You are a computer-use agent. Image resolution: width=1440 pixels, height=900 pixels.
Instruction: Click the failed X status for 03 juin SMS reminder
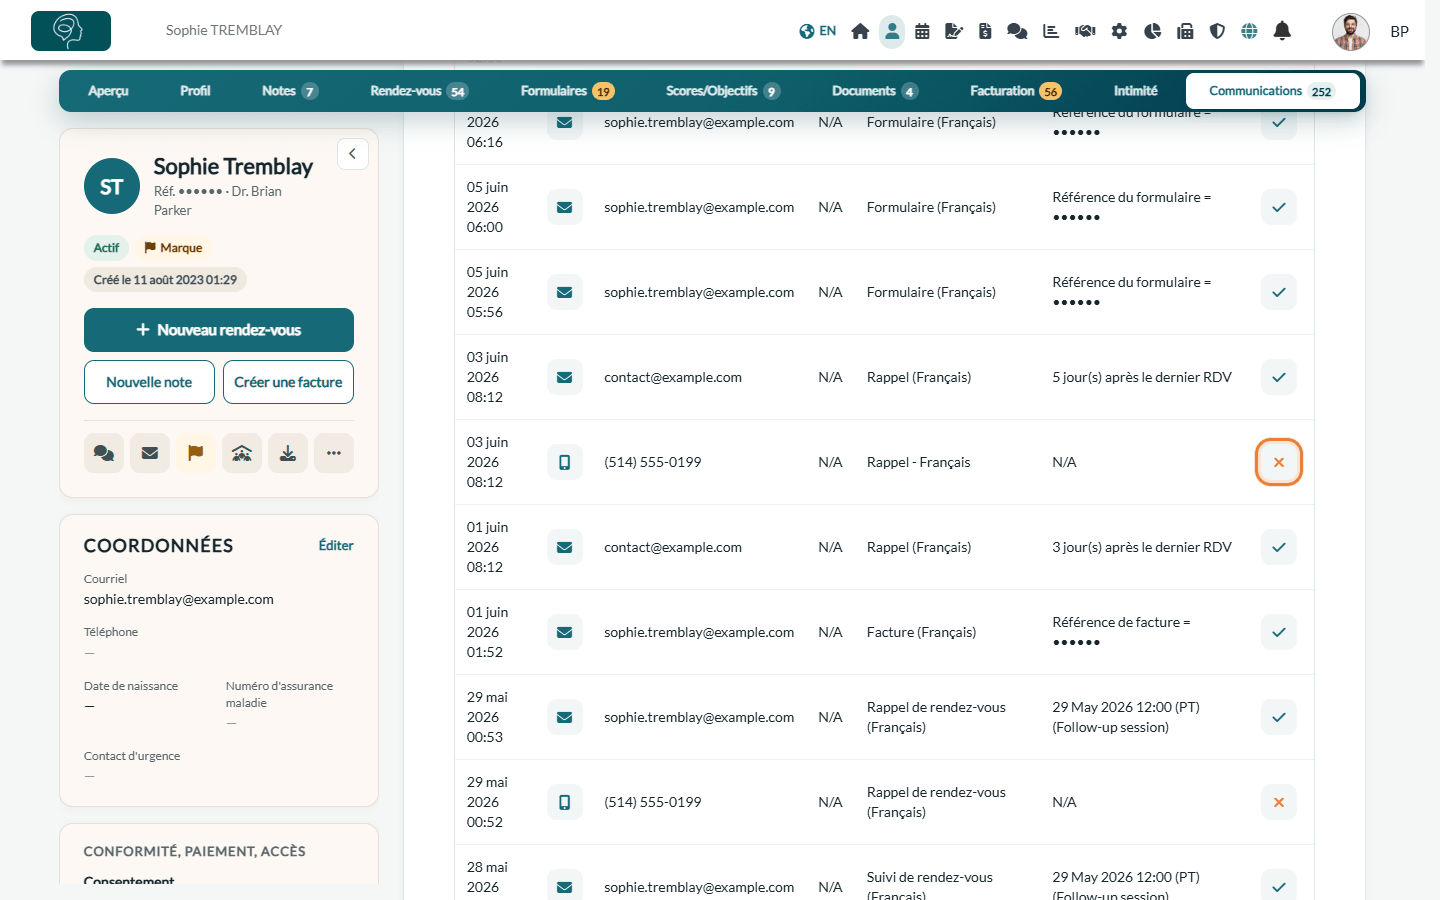1279,462
